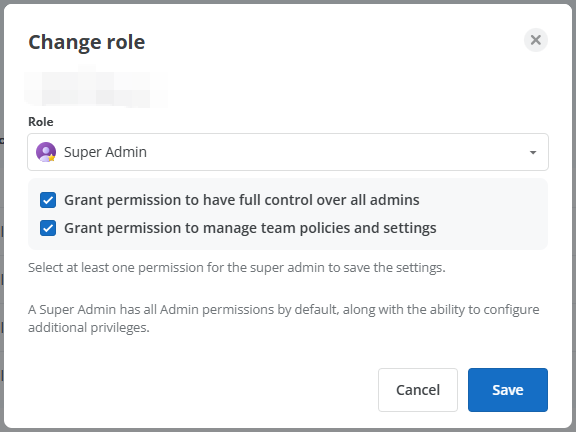This screenshot has height=432, width=576.
Task: Save the role changes
Action: [508, 390]
